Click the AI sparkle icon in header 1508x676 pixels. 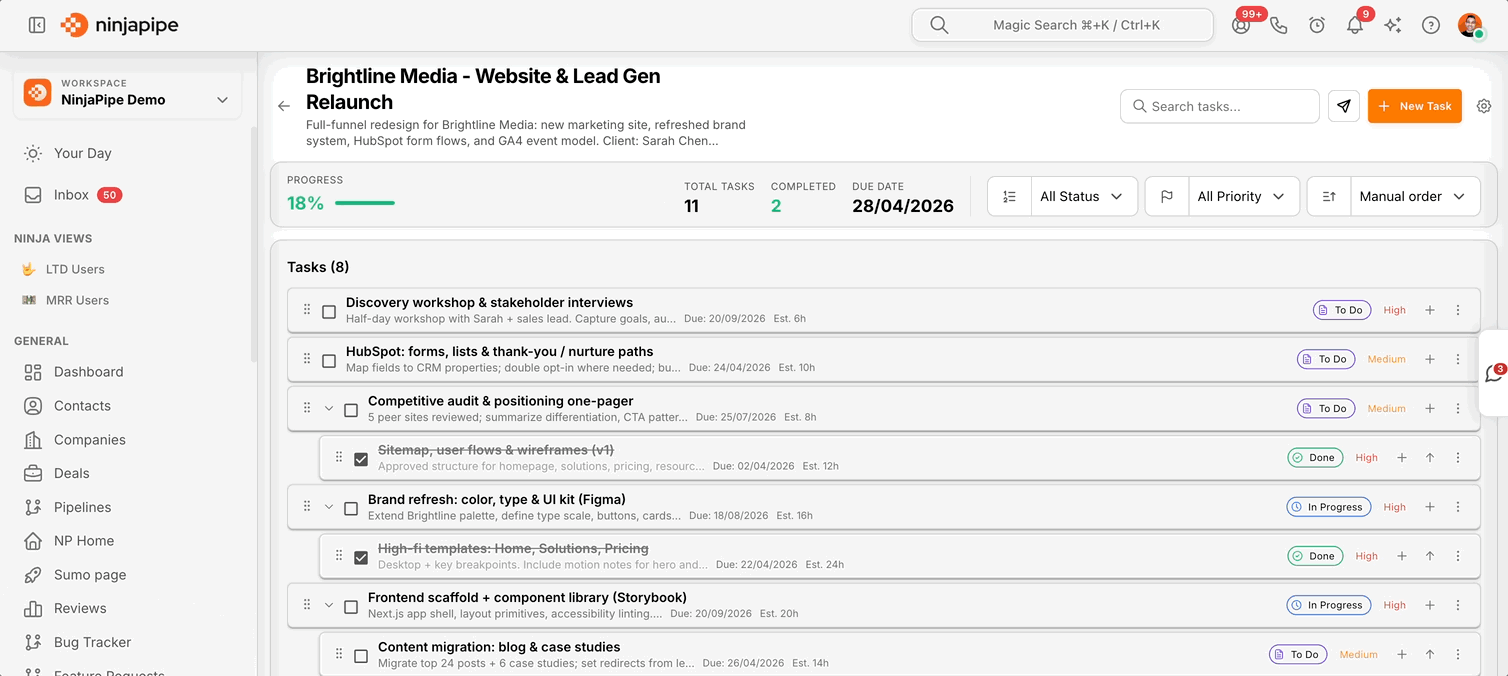pyautogui.click(x=1393, y=26)
